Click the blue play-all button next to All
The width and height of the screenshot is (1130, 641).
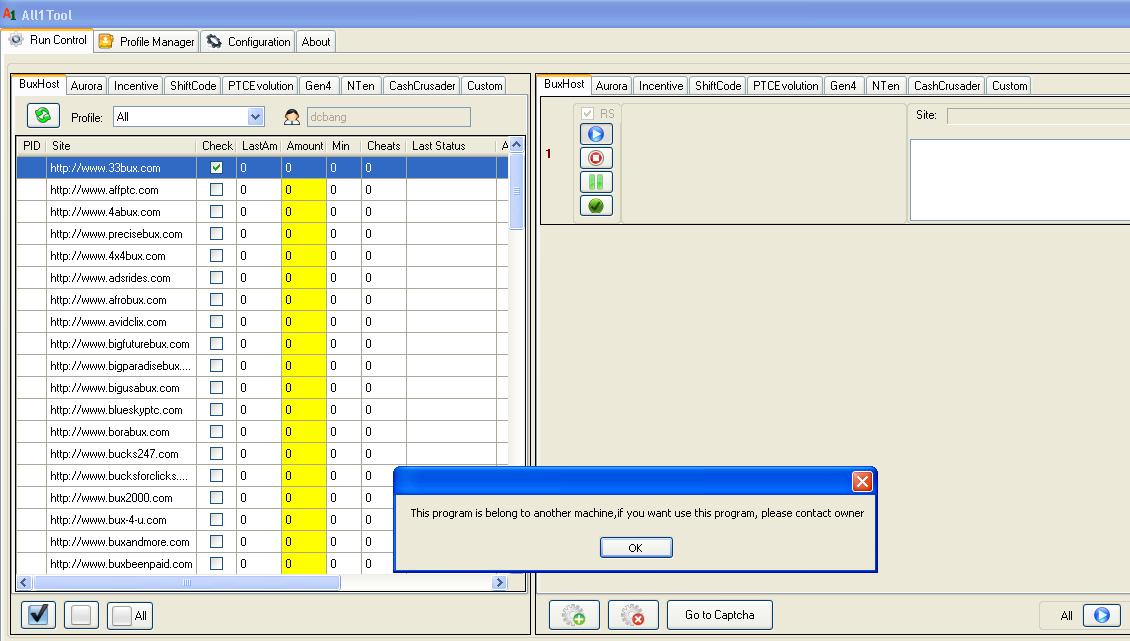click(1102, 615)
